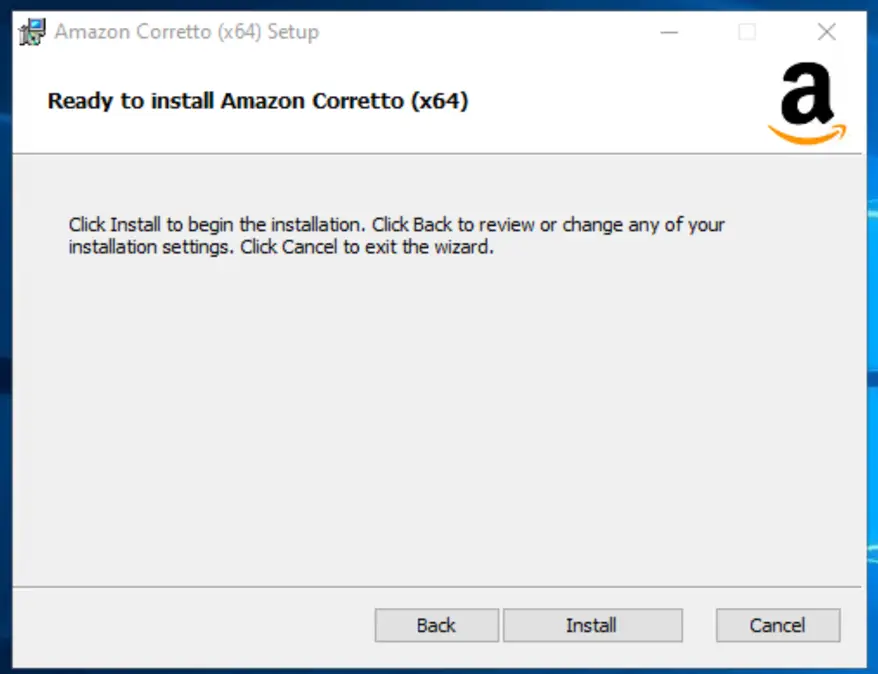Go Back to the previous setup step
878x674 pixels.
pyautogui.click(x=437, y=625)
